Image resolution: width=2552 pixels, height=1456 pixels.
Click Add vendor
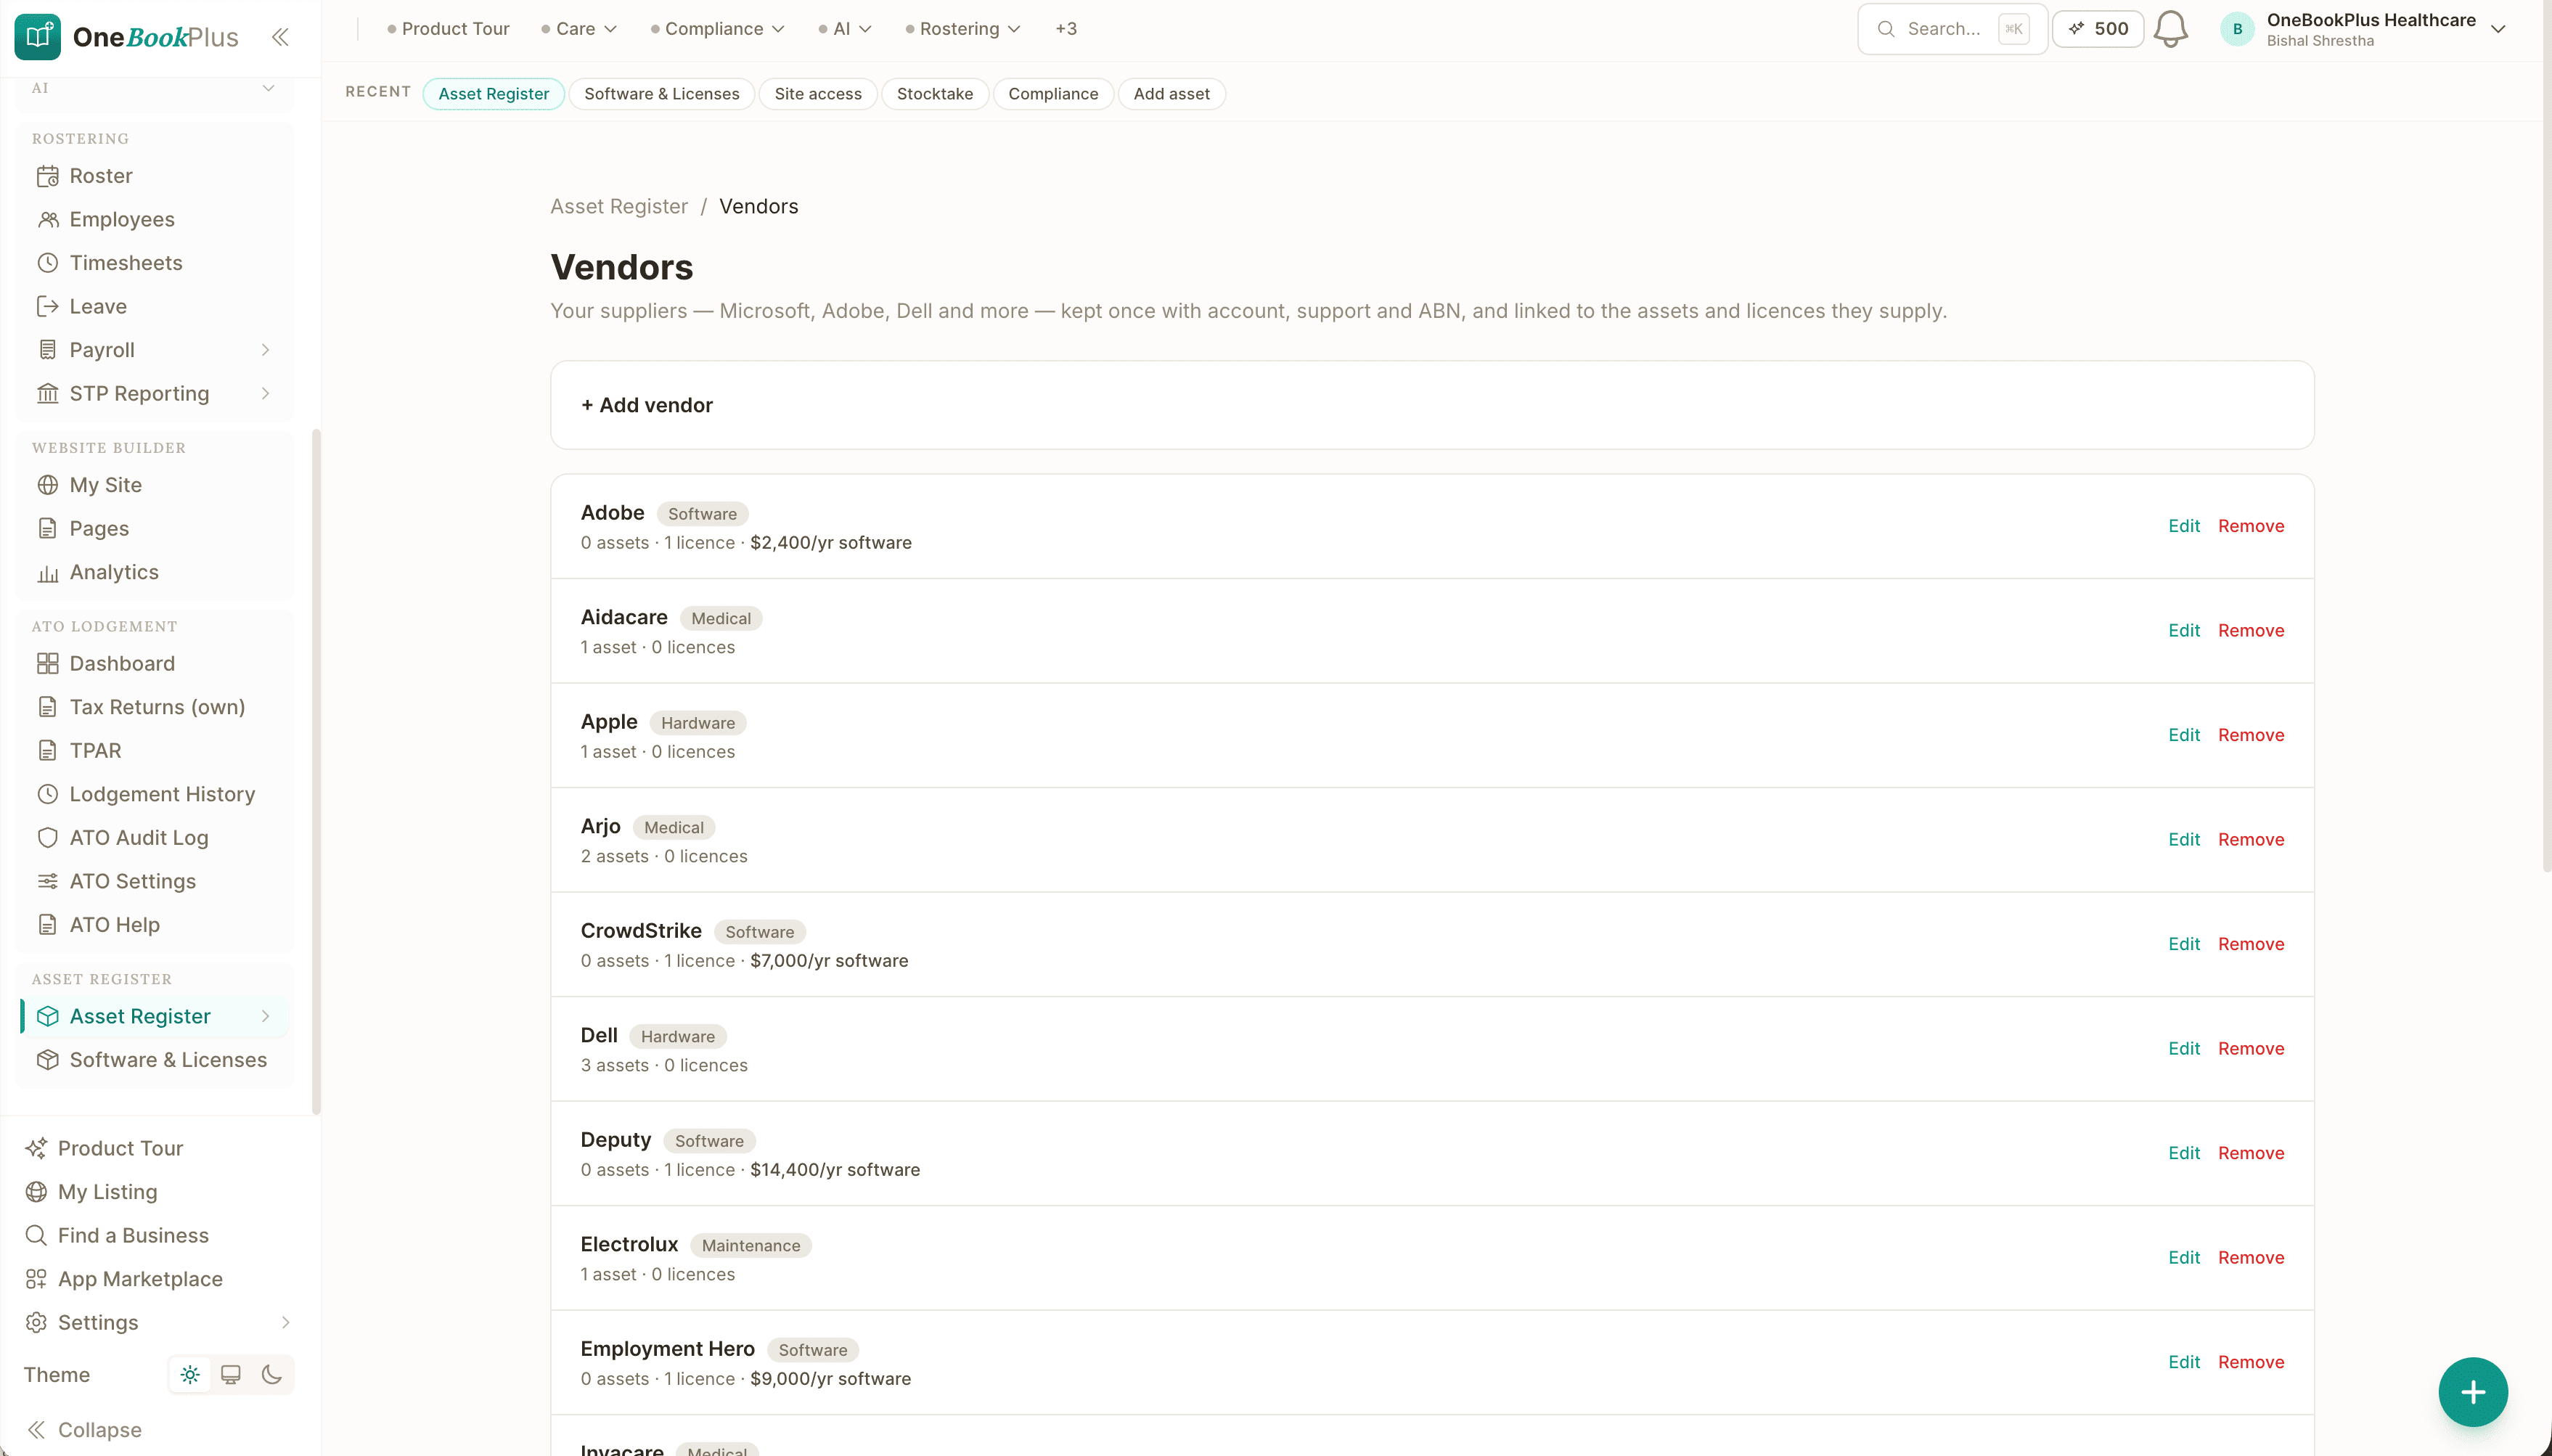point(647,405)
